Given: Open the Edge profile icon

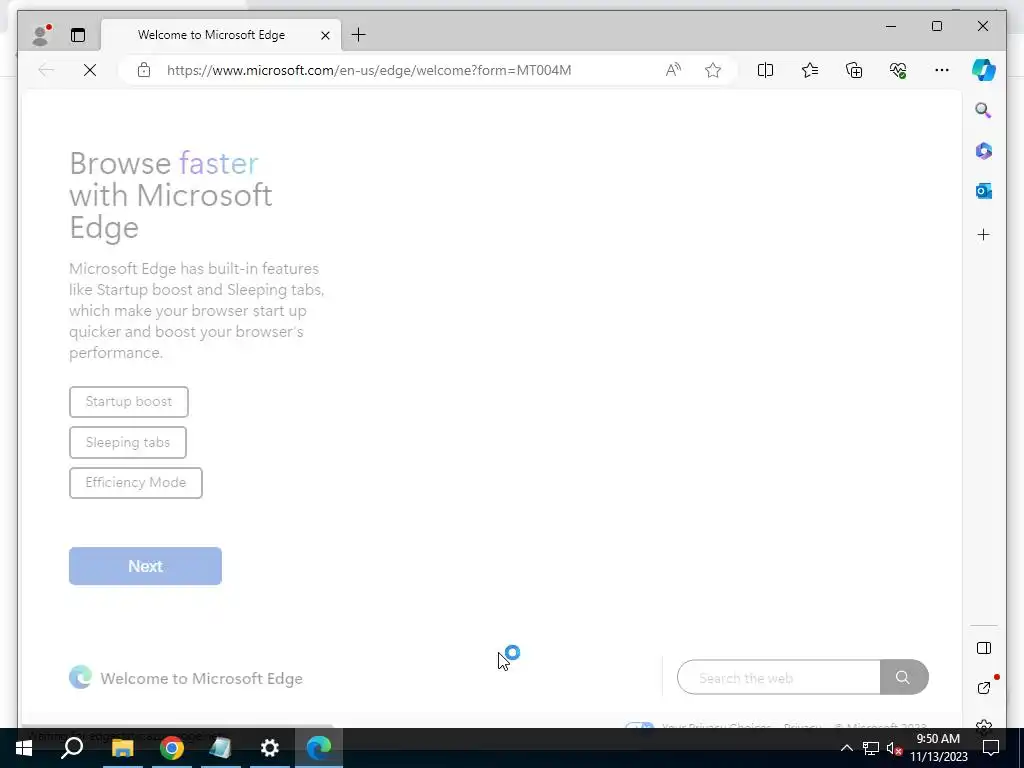Looking at the screenshot, I should 41,35.
